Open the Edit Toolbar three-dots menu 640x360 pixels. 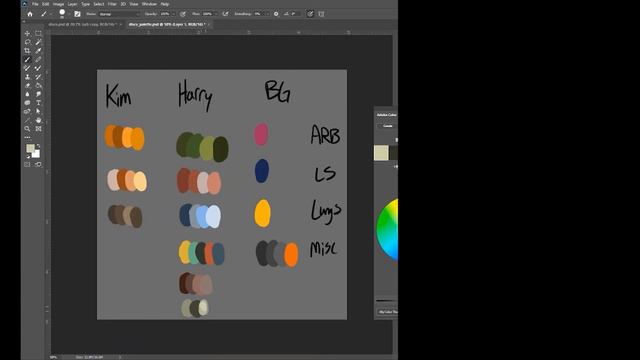pyautogui.click(x=27, y=138)
